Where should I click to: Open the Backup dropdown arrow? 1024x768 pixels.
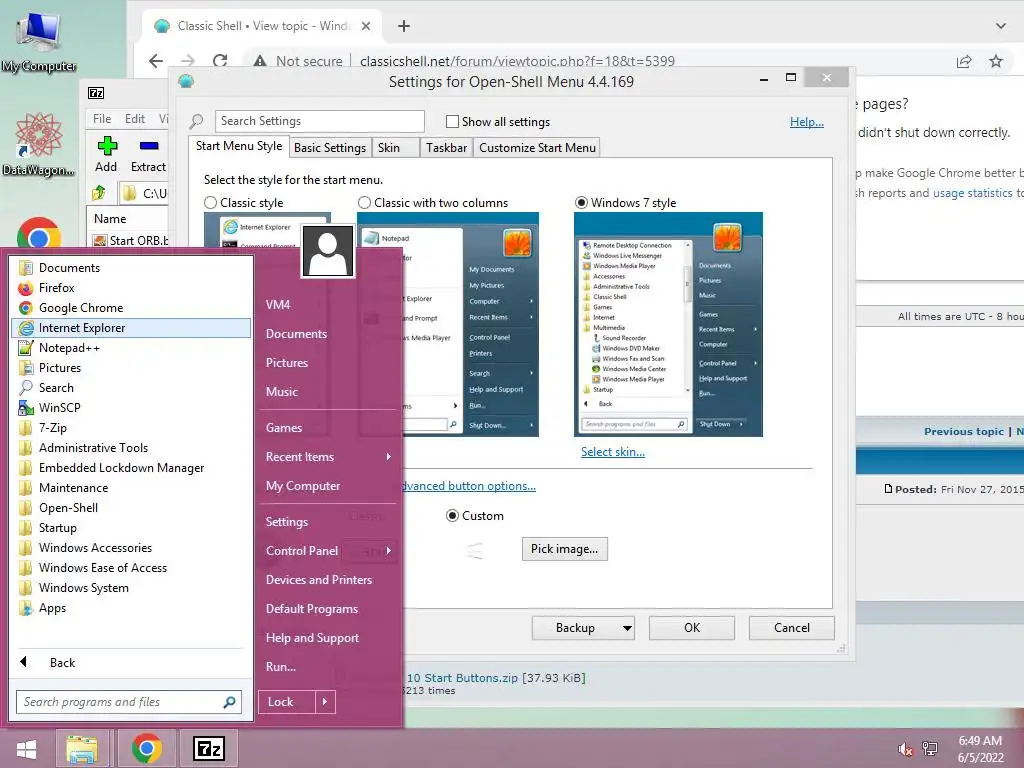(627, 628)
